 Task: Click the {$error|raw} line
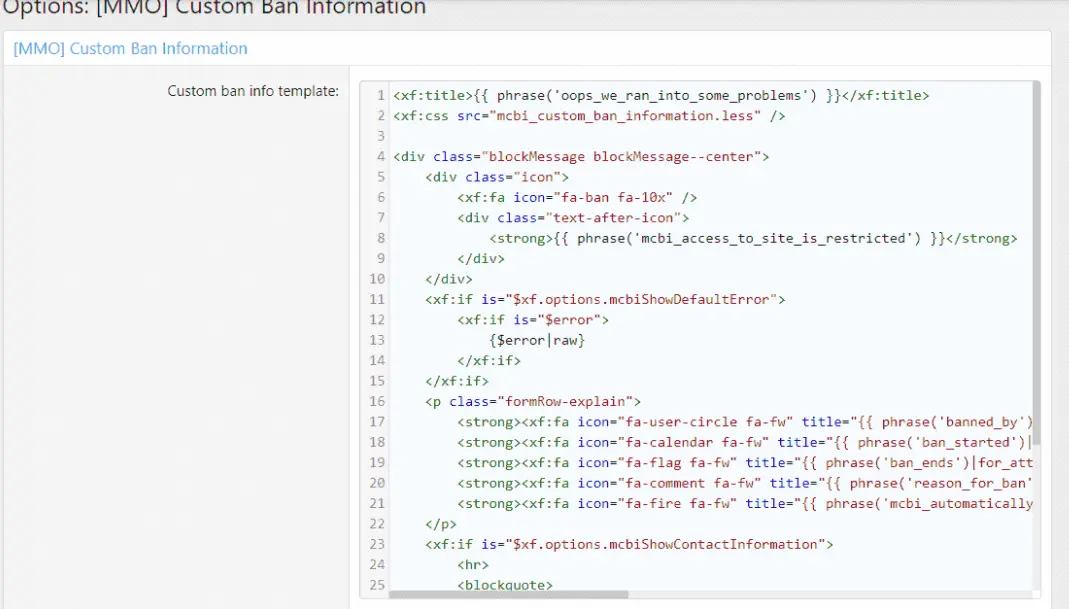tap(537, 340)
